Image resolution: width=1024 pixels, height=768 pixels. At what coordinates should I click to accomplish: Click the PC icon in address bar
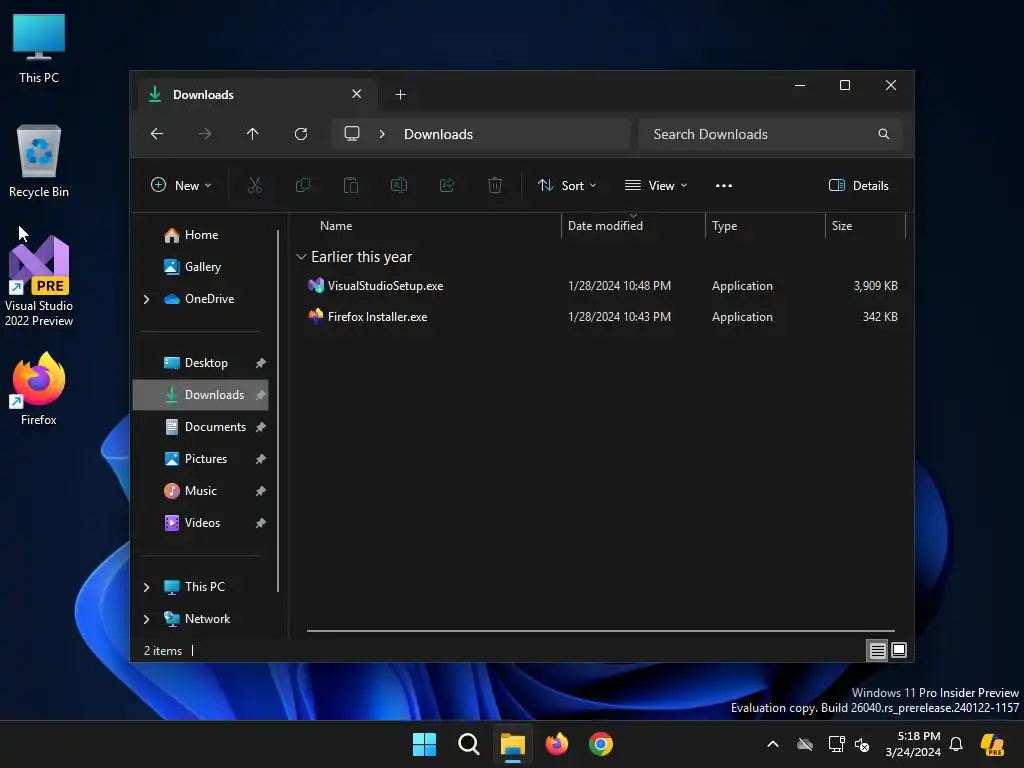click(352, 134)
